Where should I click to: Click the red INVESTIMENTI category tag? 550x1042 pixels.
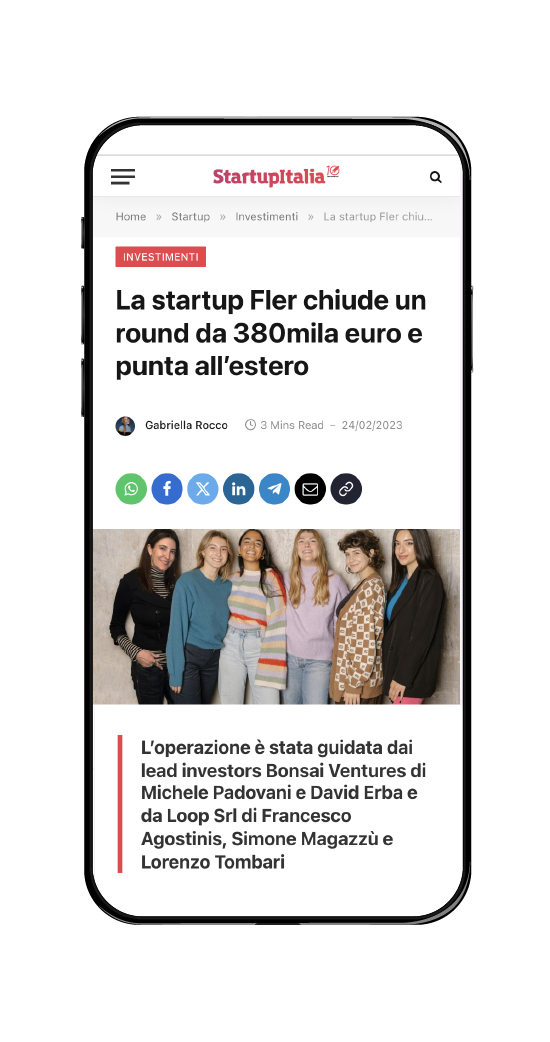(x=161, y=257)
